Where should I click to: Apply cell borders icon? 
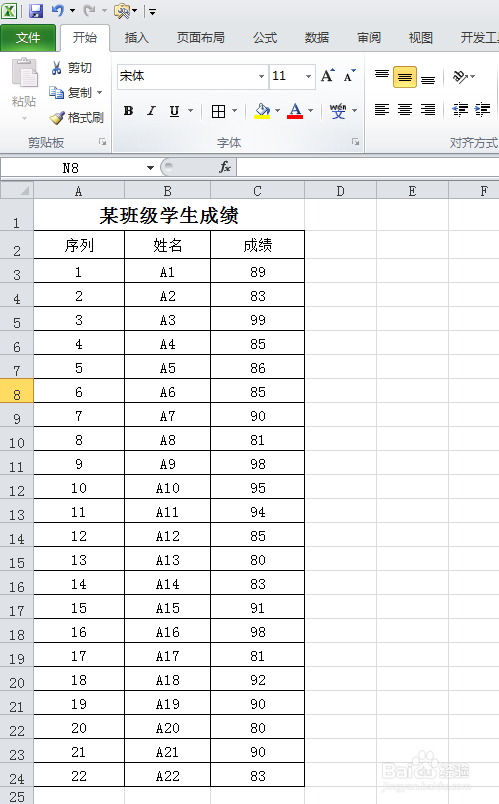(218, 111)
